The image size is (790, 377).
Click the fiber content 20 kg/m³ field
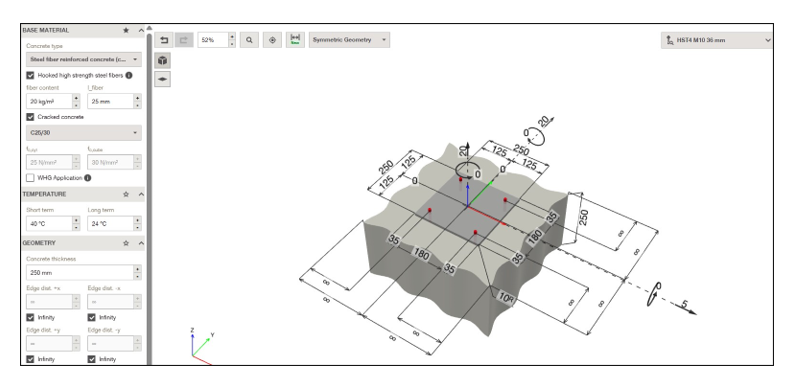point(49,101)
